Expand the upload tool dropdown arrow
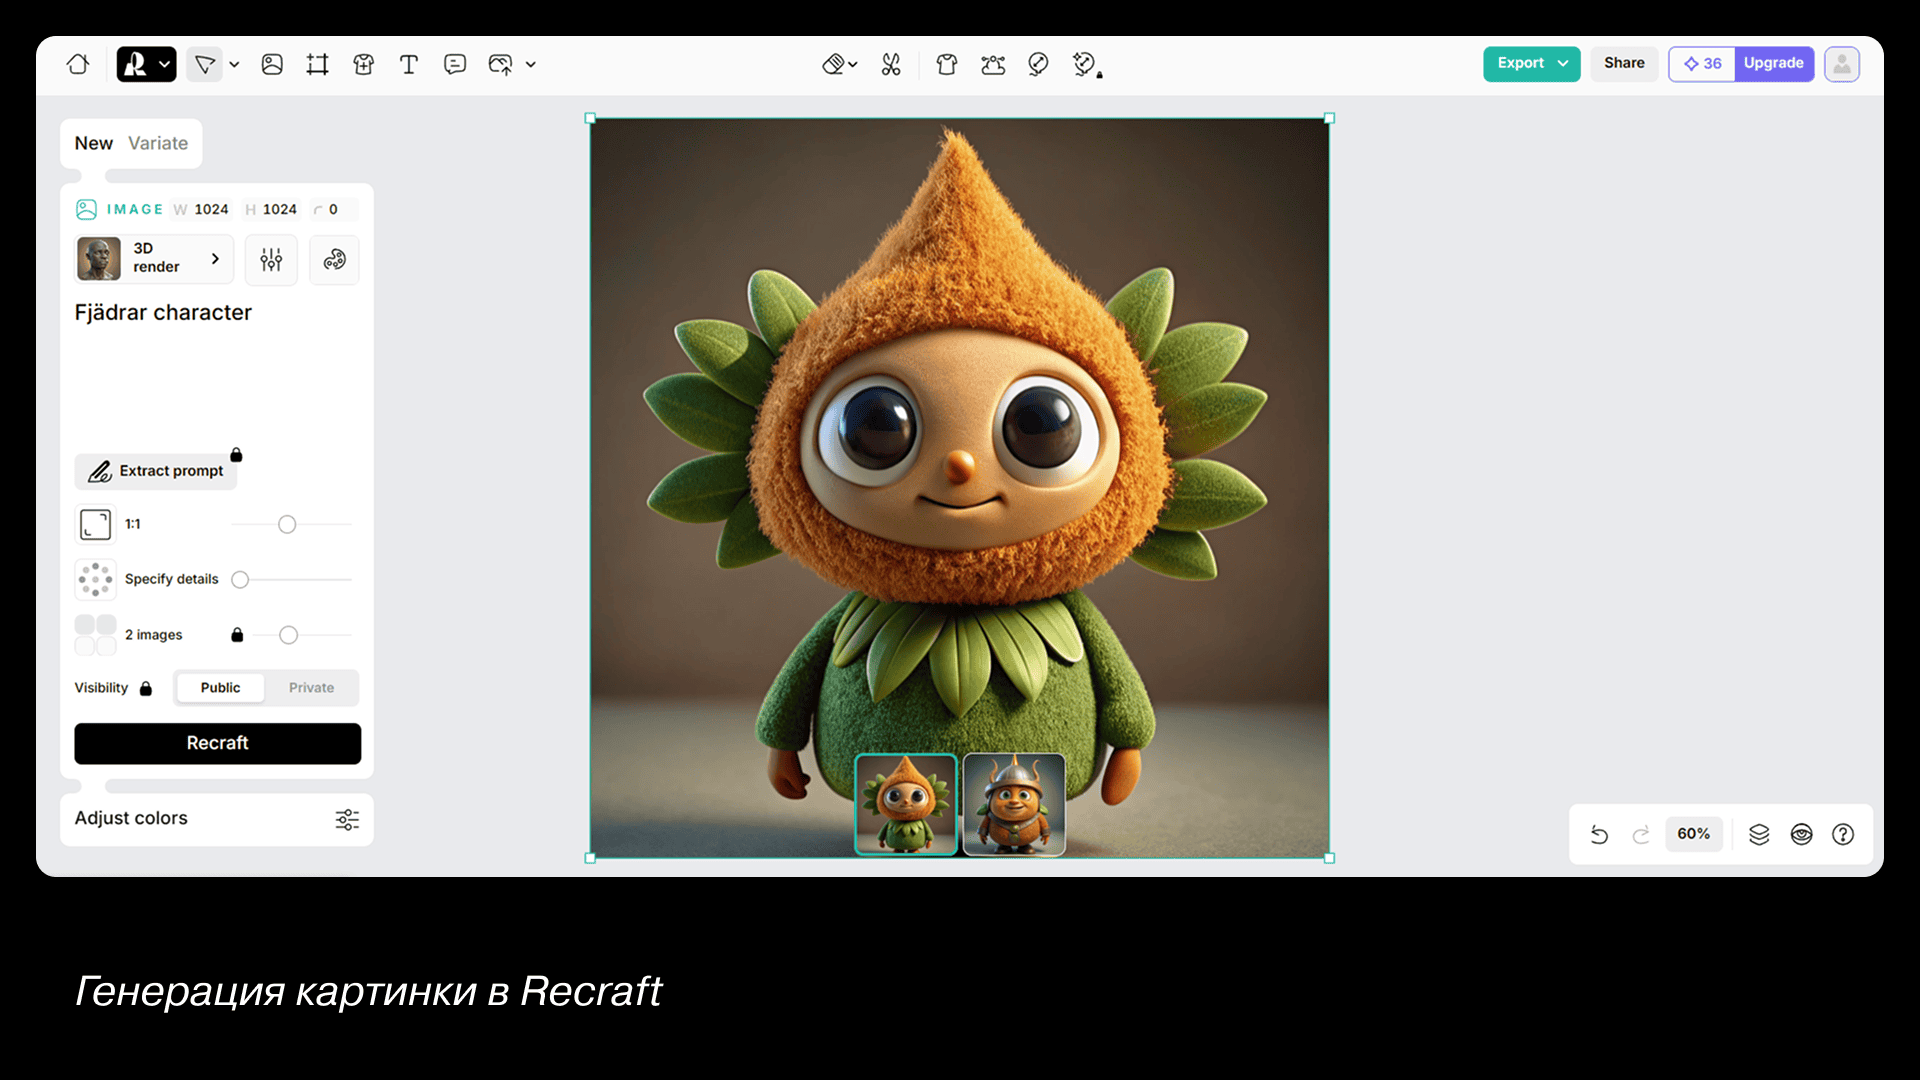This screenshot has width=1920, height=1080. tap(531, 64)
